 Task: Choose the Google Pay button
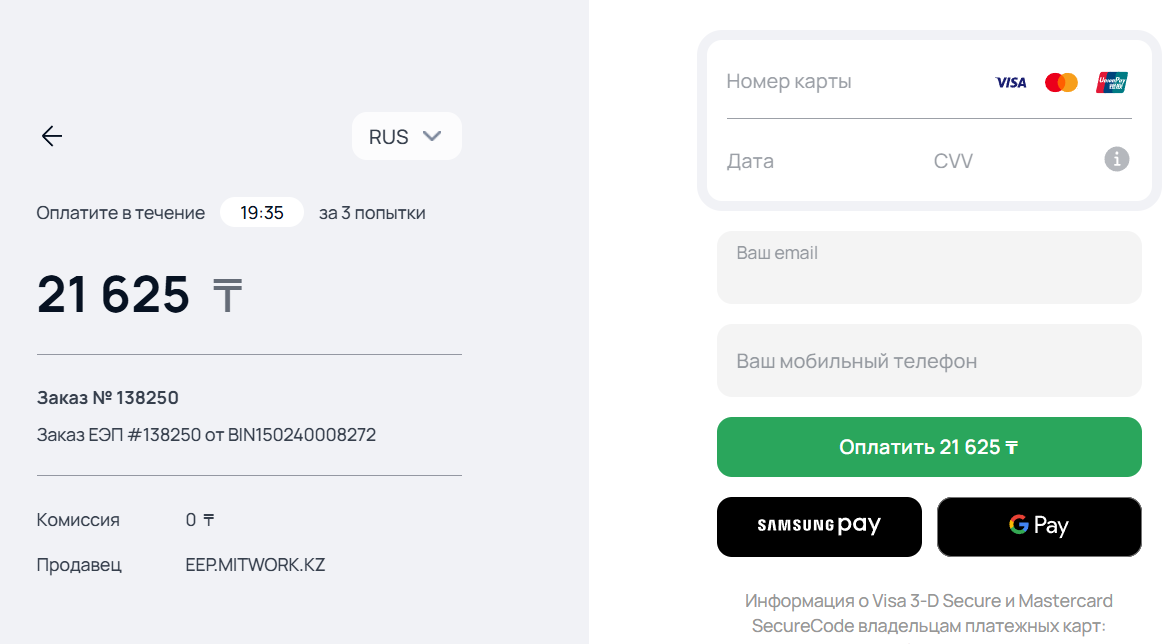(x=1038, y=526)
